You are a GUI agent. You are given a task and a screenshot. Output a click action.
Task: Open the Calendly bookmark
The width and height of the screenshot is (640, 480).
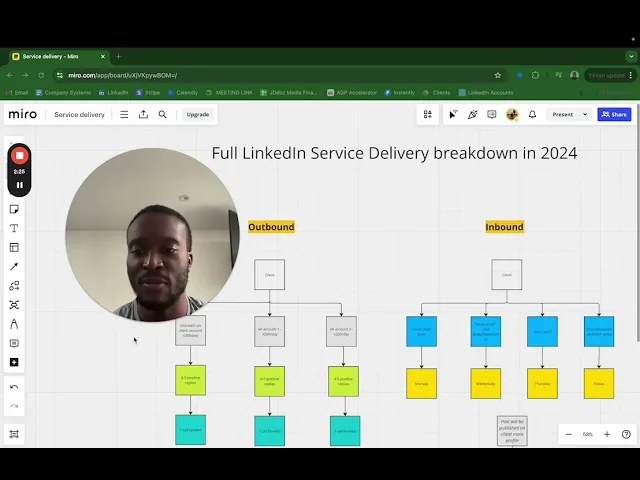click(x=183, y=93)
